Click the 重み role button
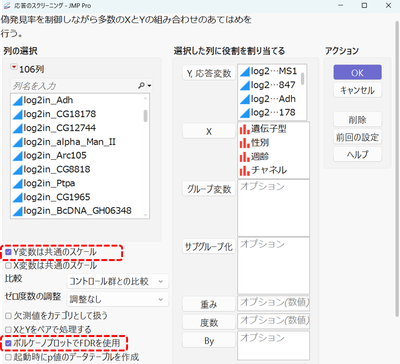This screenshot has width=400, height=364. pyautogui.click(x=209, y=304)
